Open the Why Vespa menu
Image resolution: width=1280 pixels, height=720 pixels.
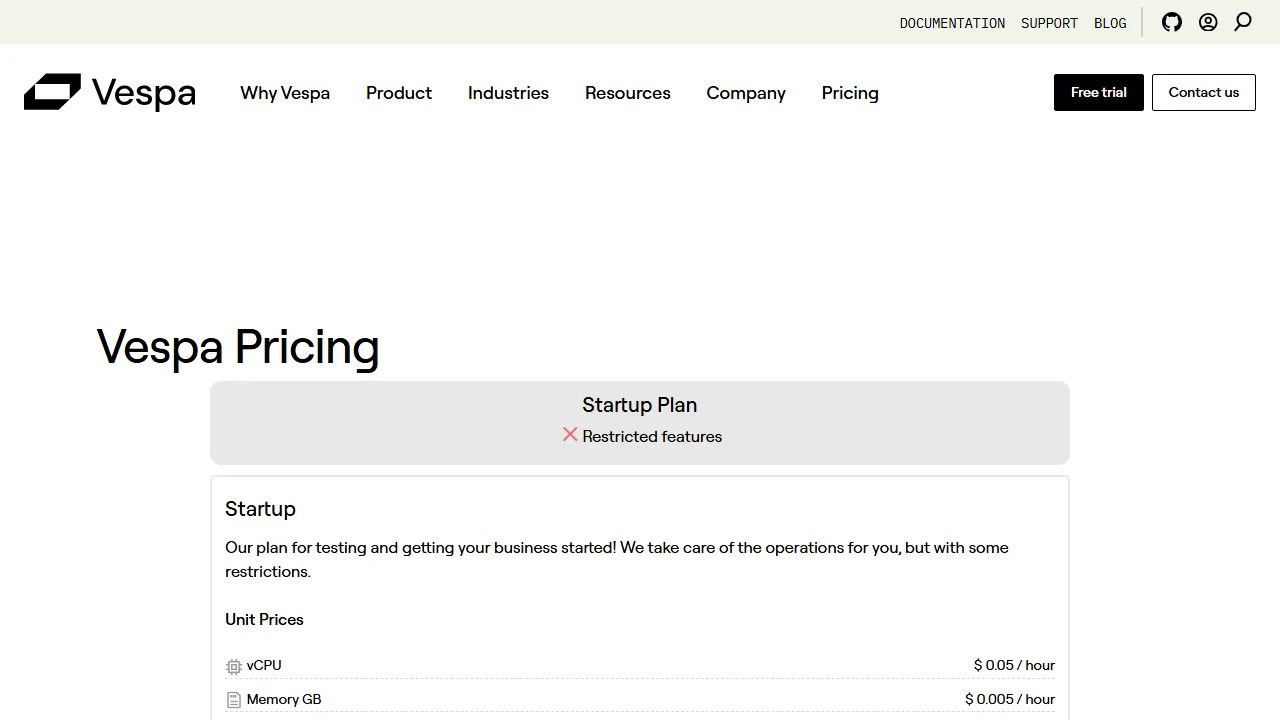coord(285,93)
